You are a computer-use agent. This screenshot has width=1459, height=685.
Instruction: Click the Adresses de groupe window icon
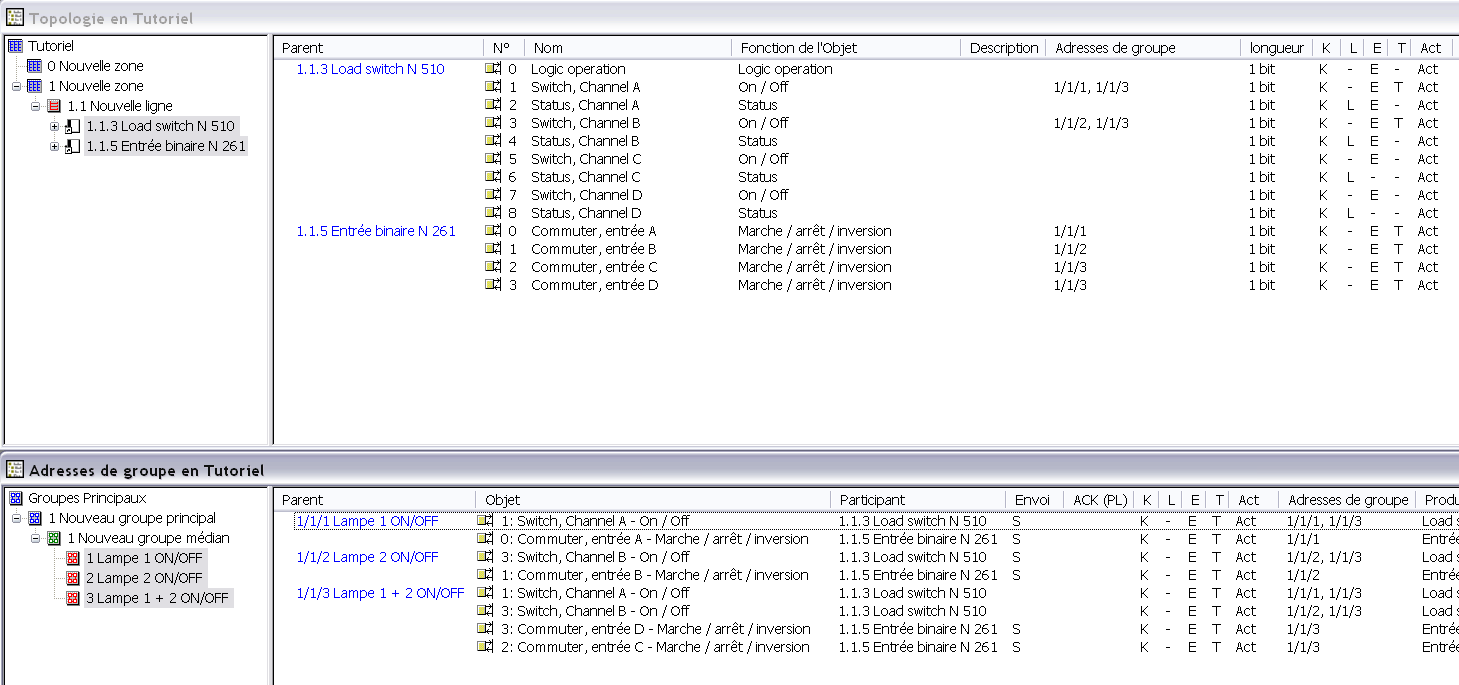(x=15, y=470)
